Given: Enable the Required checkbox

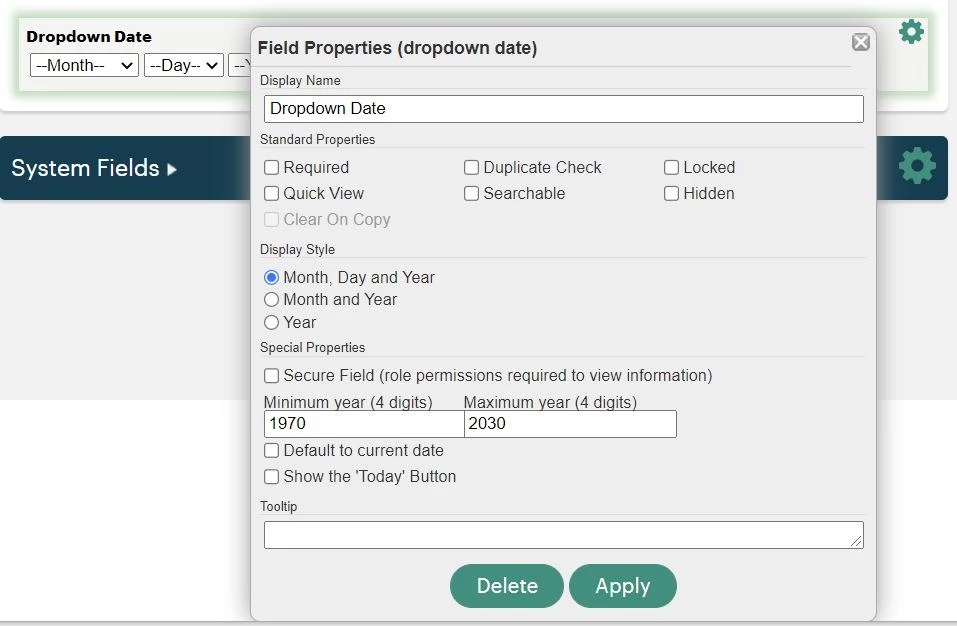Looking at the screenshot, I should 272,167.
